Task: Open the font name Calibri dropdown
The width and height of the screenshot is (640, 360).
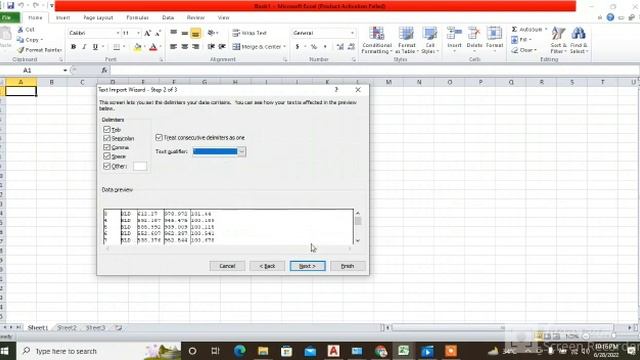Action: (x=118, y=33)
